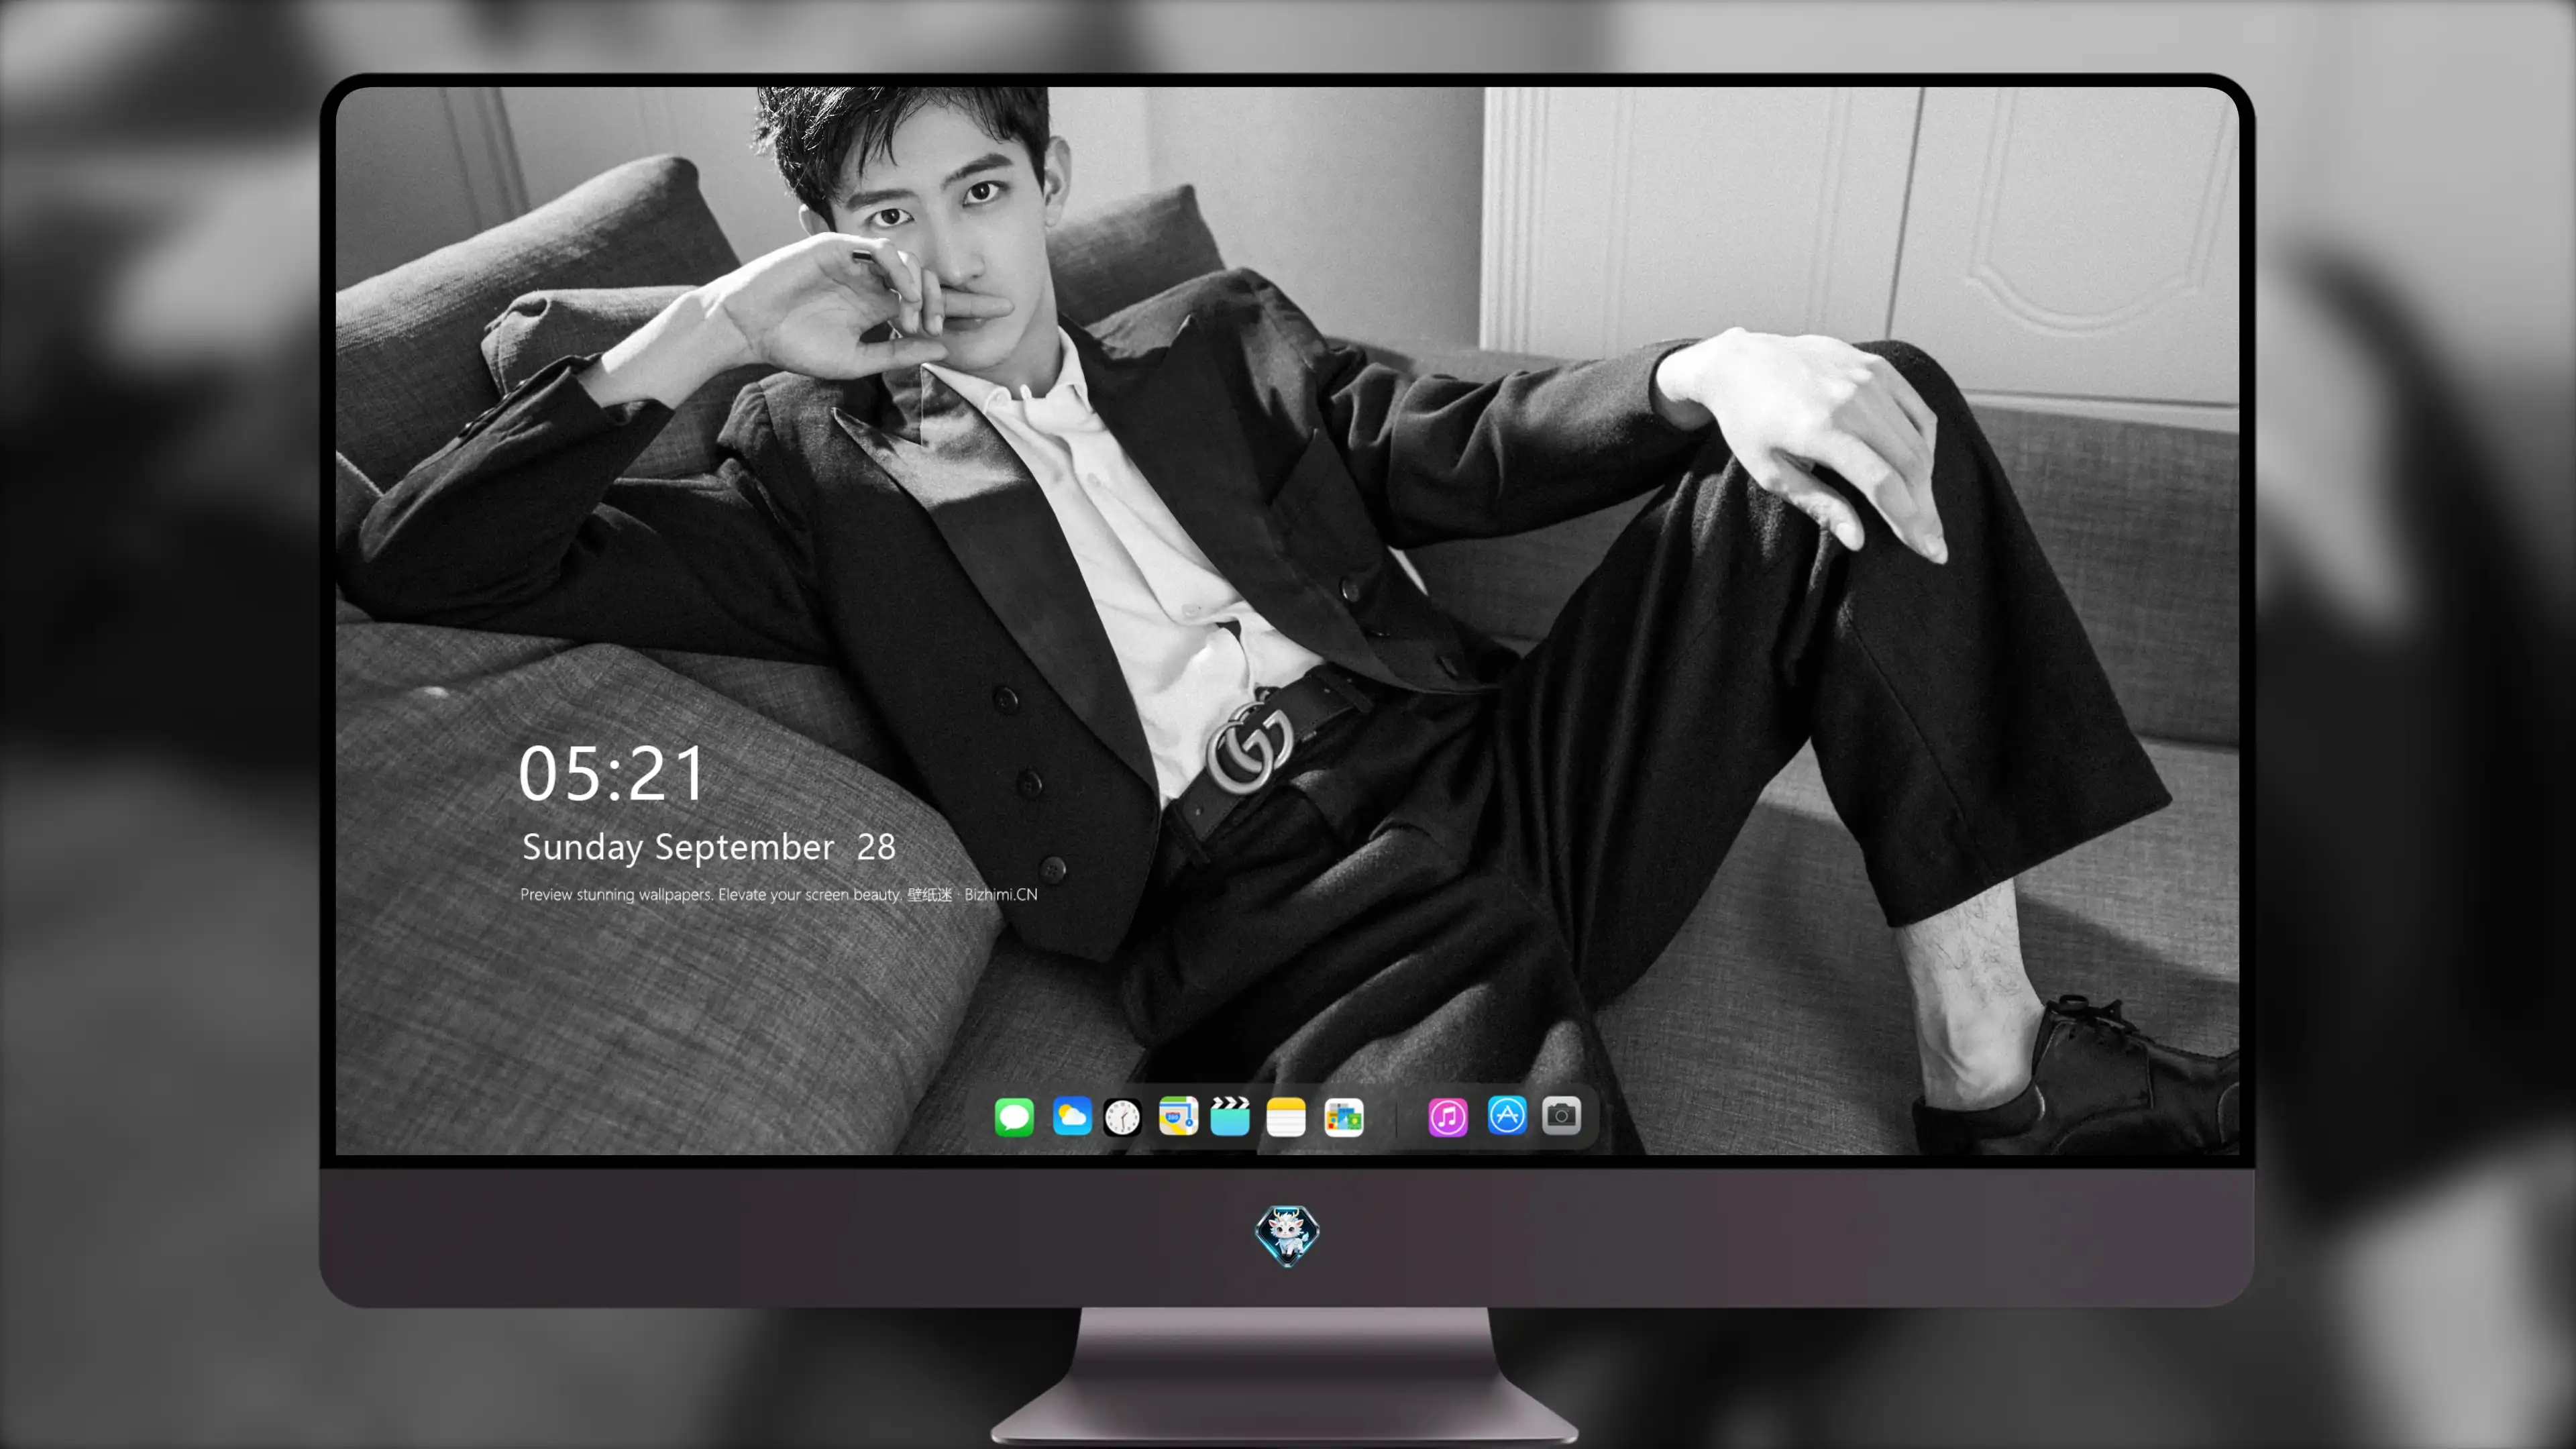The image size is (2576, 1449).
Task: Launch the Maps app from dock
Action: [1178, 1116]
